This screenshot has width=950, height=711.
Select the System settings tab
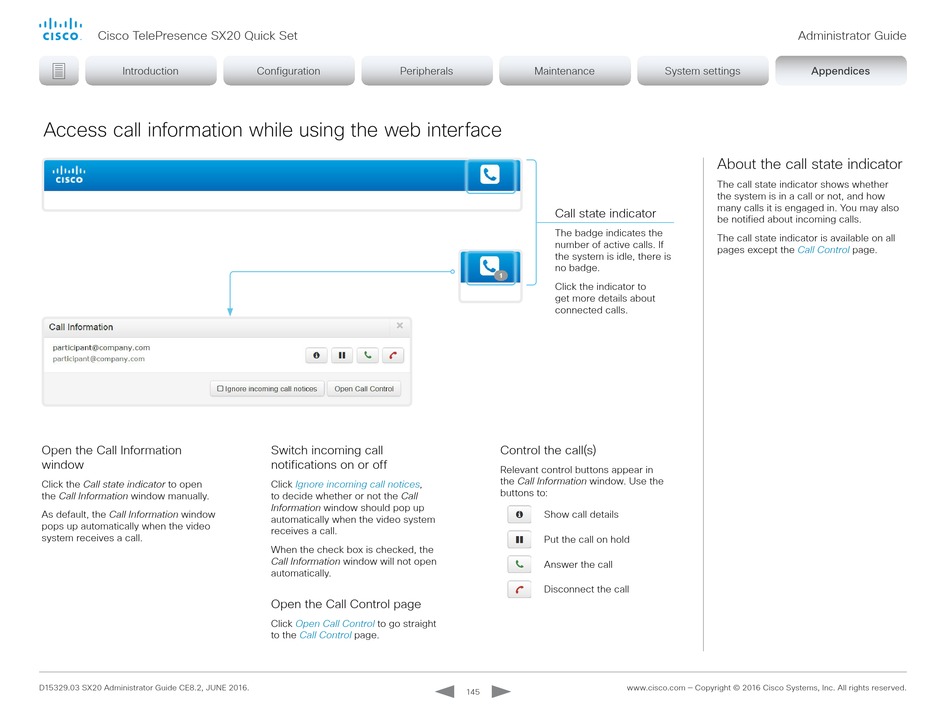click(702, 71)
